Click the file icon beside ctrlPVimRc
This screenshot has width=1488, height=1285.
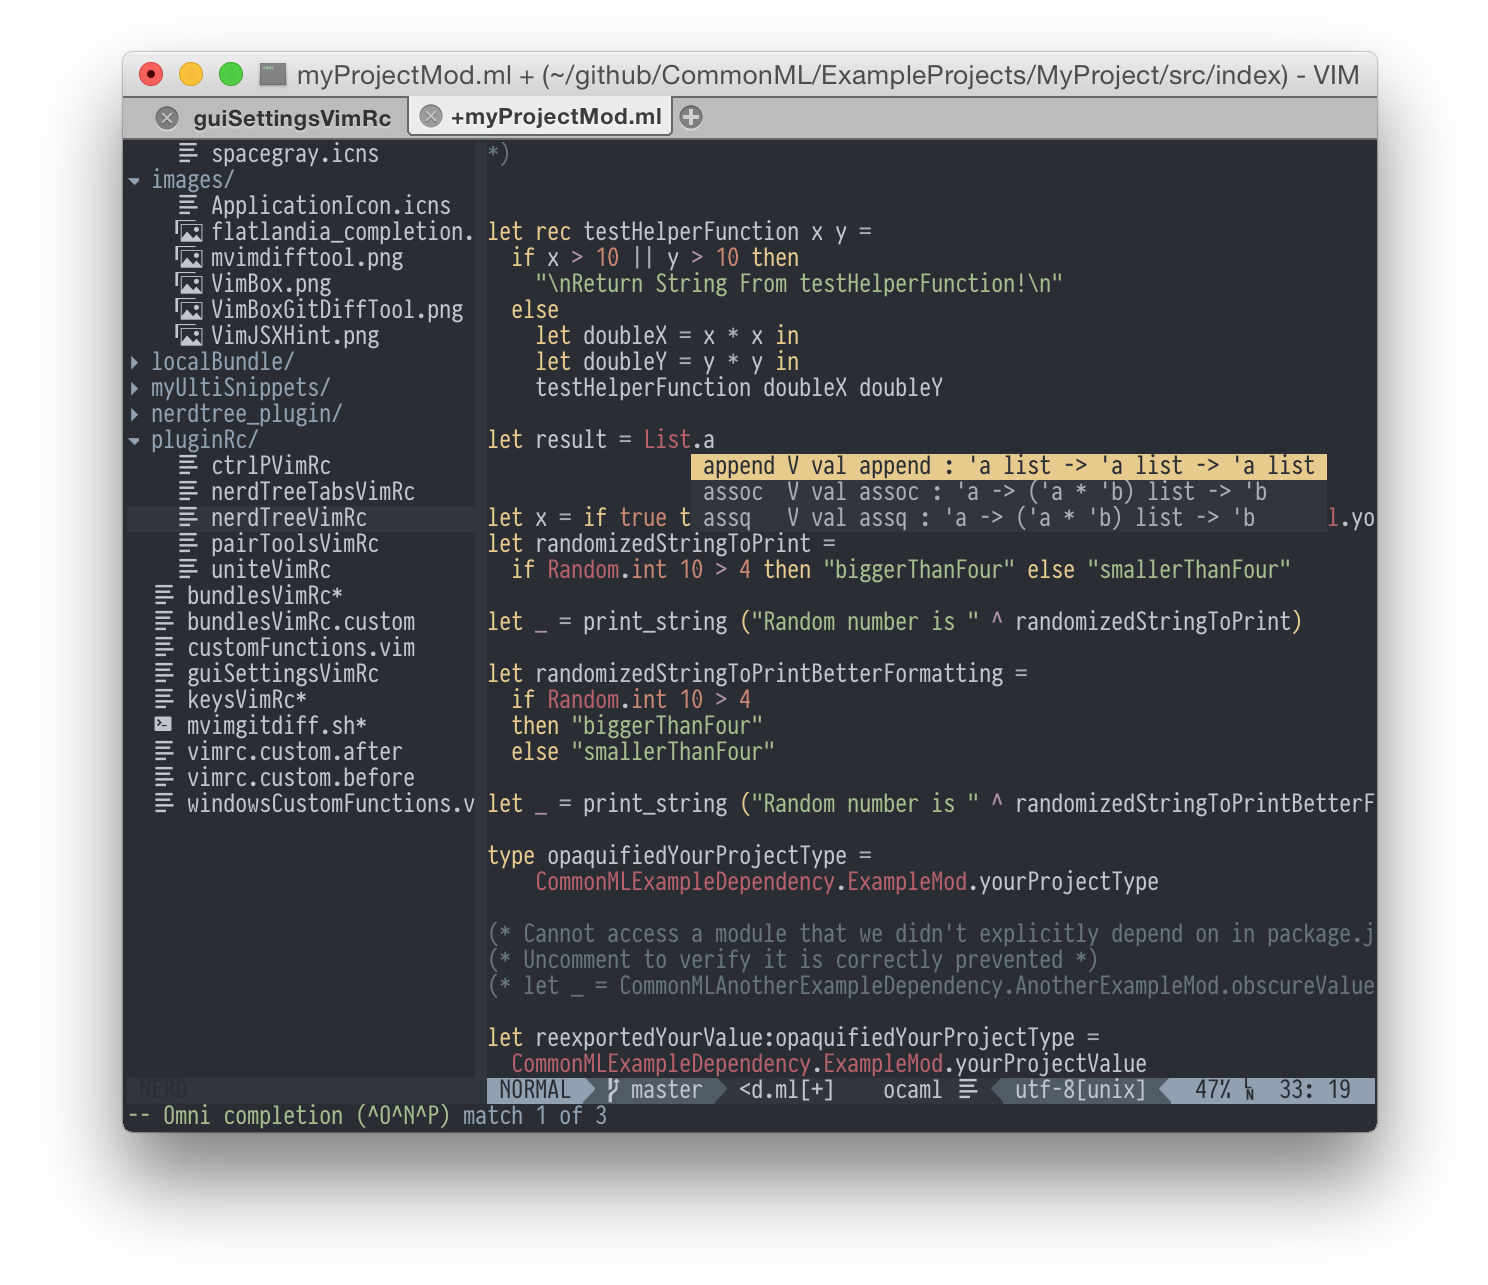tap(188, 465)
